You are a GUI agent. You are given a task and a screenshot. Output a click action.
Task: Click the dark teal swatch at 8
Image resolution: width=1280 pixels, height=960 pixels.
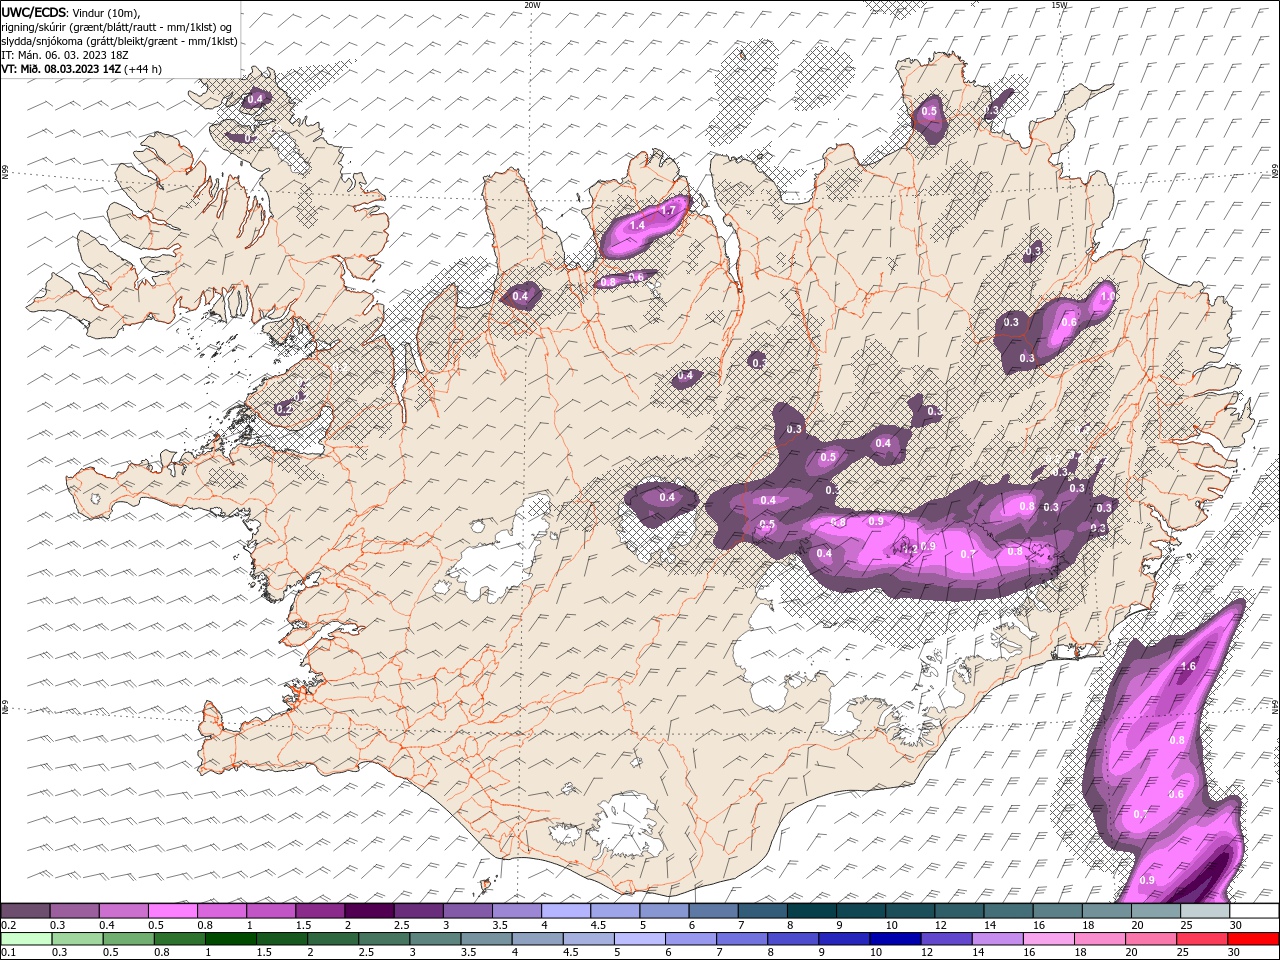point(811,911)
